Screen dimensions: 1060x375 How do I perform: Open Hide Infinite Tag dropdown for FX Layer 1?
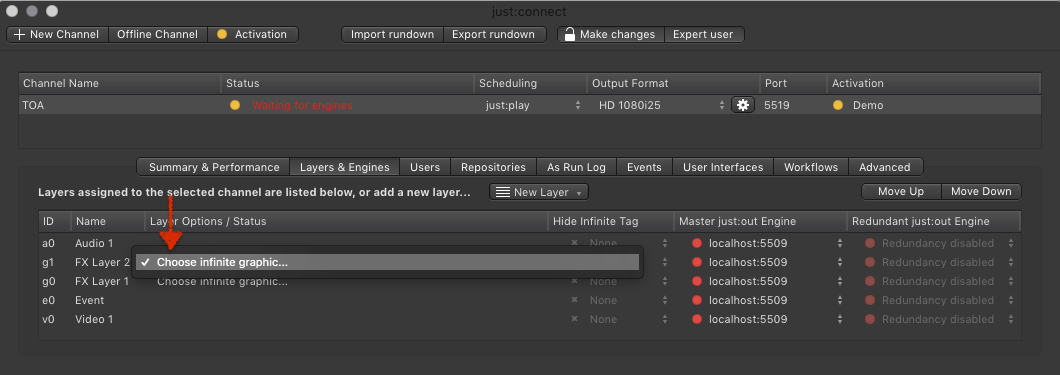(x=629, y=281)
